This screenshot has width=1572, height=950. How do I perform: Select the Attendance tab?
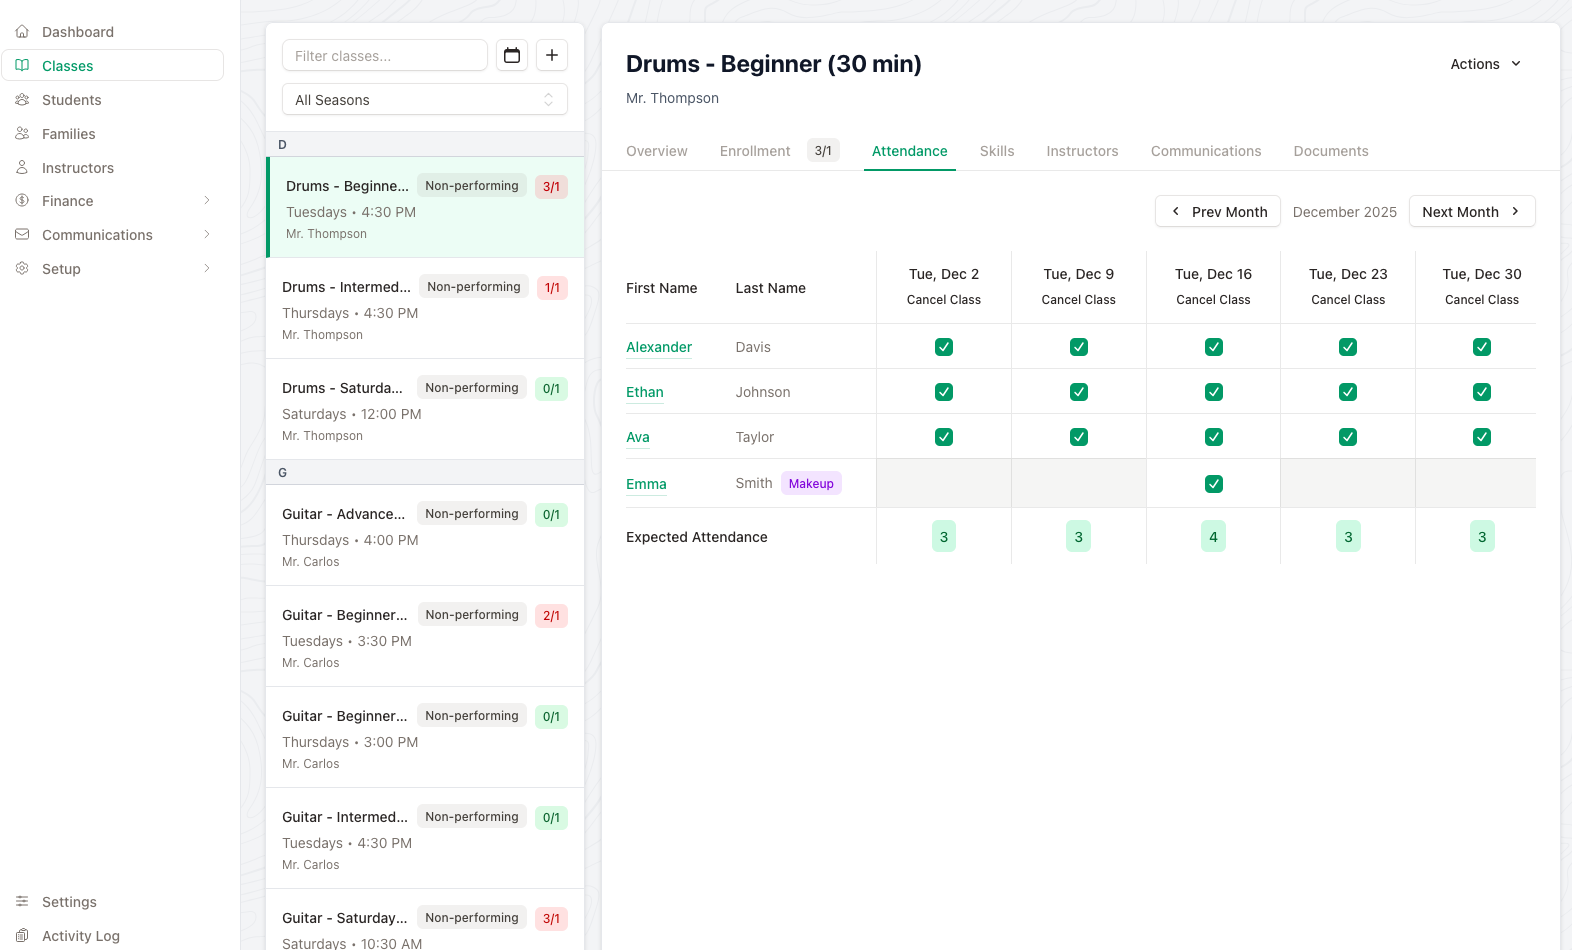coord(910,151)
